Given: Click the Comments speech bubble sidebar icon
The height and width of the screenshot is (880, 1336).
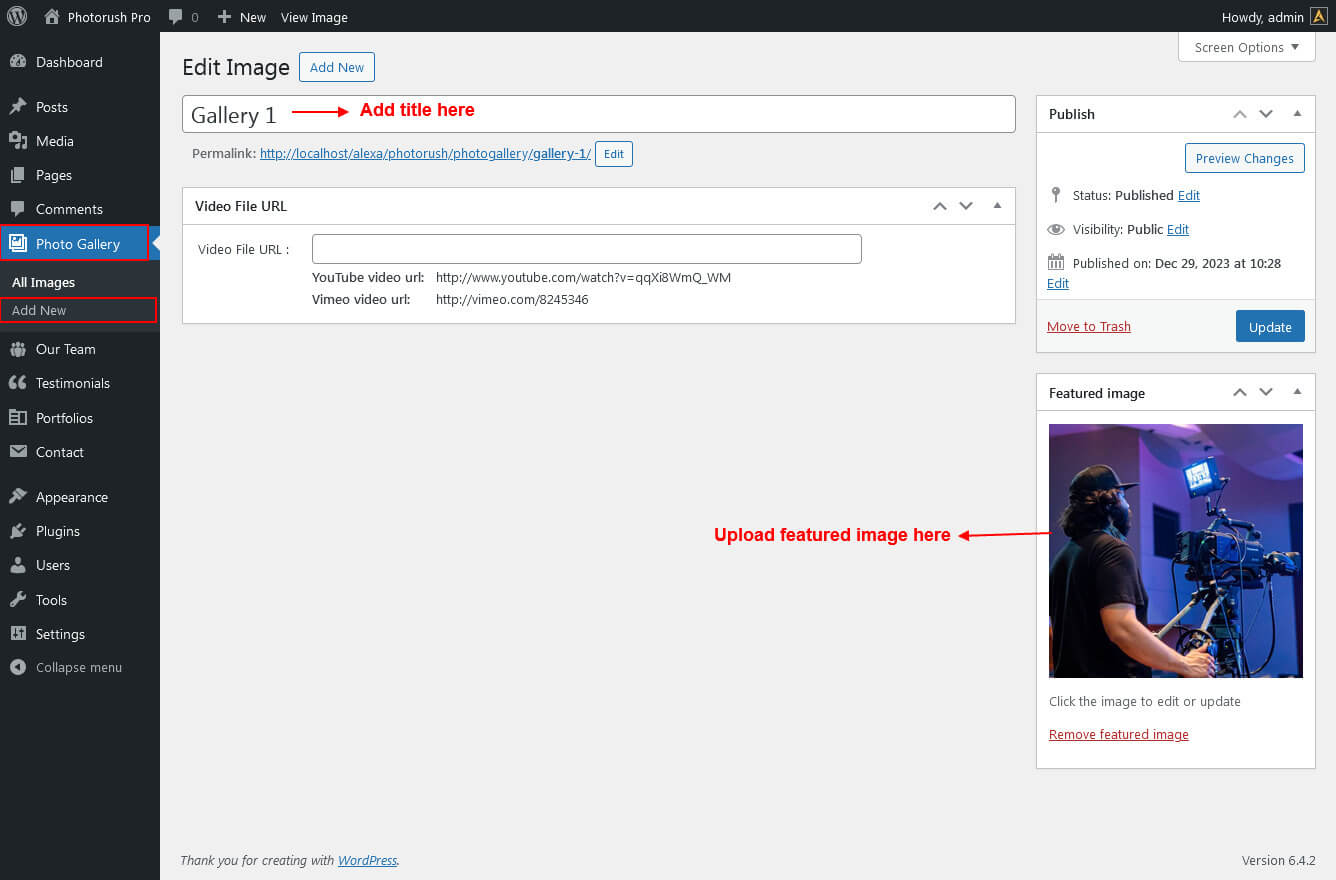Looking at the screenshot, I should click(18, 209).
